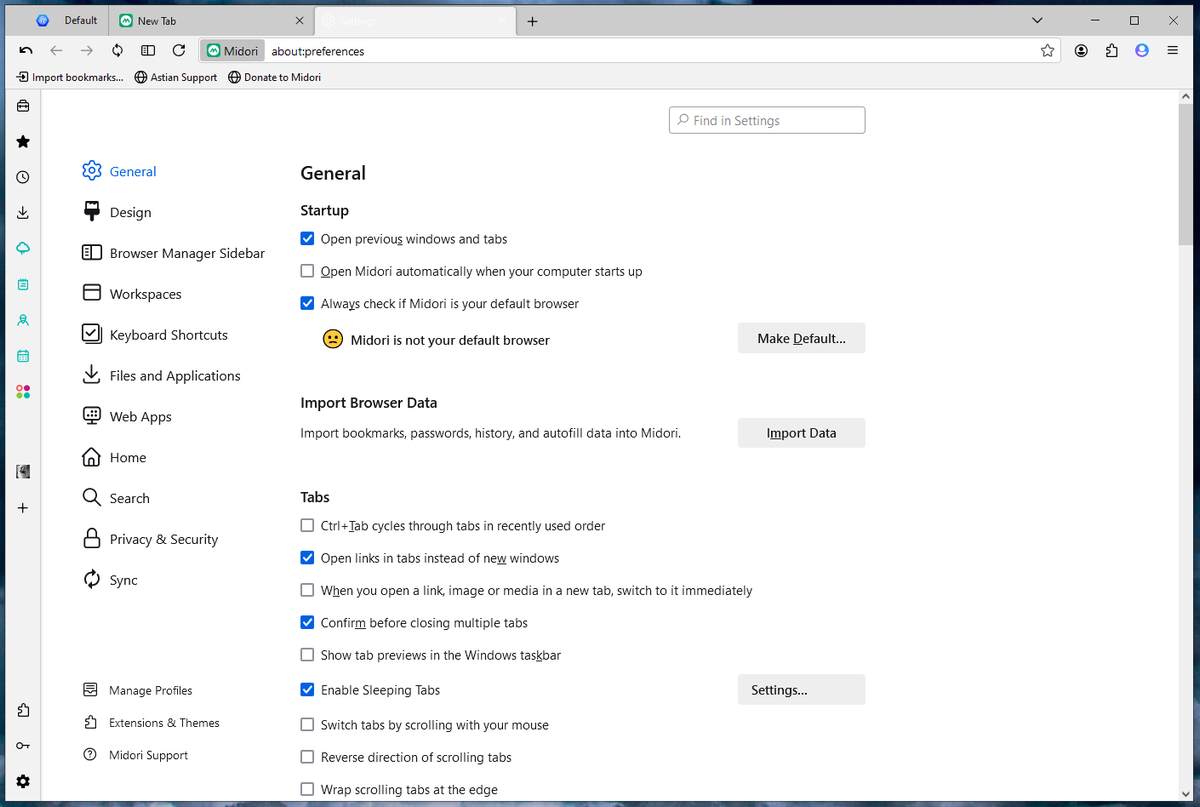
Task: Open the colorful four-dot sidebar icon
Action: pyautogui.click(x=23, y=392)
